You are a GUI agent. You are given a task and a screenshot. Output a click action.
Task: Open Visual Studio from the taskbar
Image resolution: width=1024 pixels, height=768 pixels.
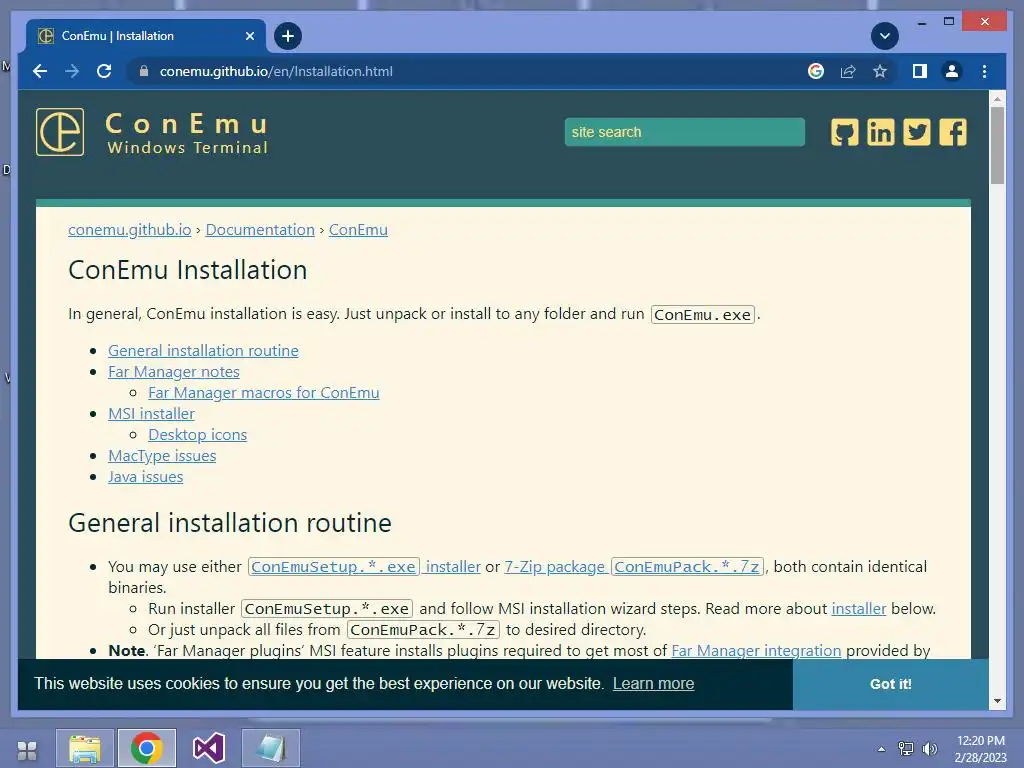click(209, 748)
